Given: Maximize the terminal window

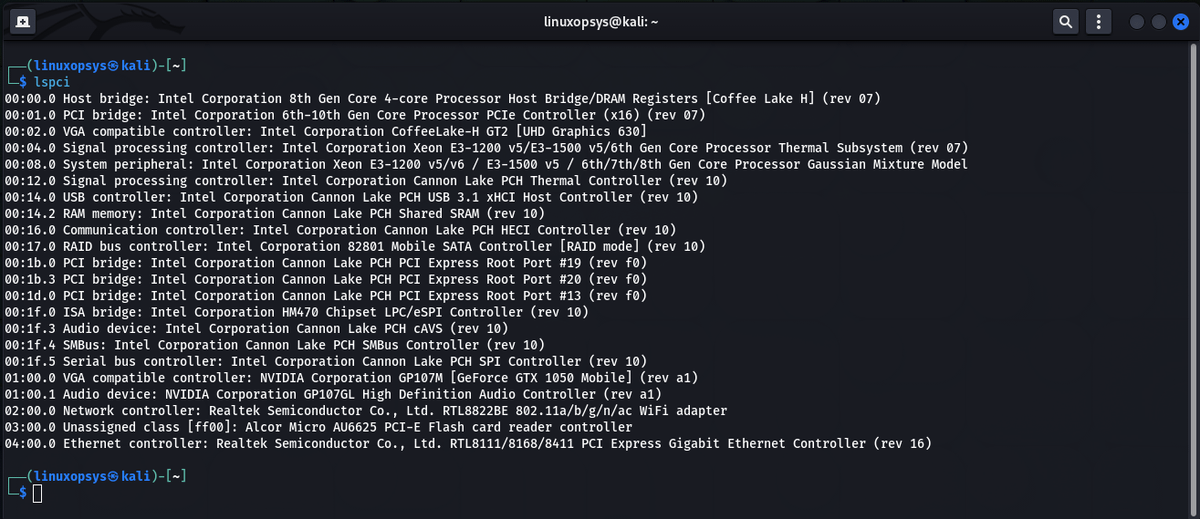Looking at the screenshot, I should coord(1159,21).
